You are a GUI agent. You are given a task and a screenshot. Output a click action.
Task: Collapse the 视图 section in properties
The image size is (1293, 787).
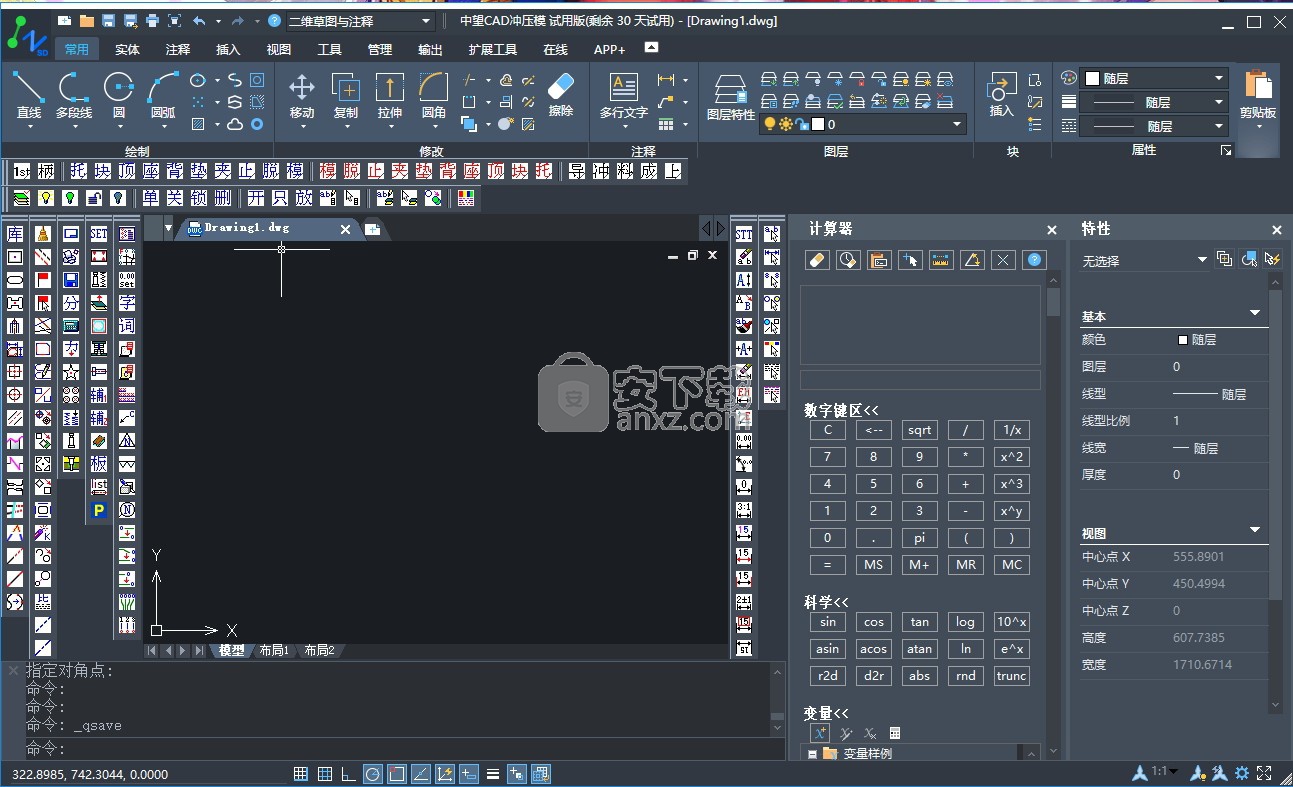pyautogui.click(x=1255, y=531)
